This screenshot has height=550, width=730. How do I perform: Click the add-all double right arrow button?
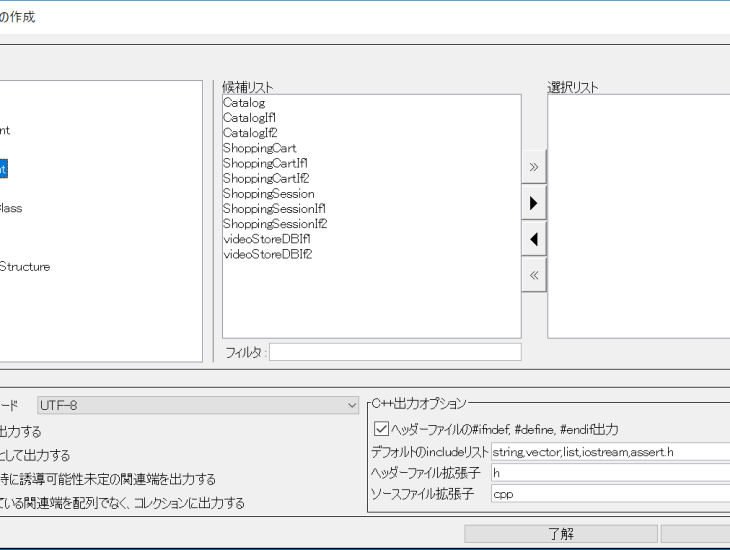[534, 167]
